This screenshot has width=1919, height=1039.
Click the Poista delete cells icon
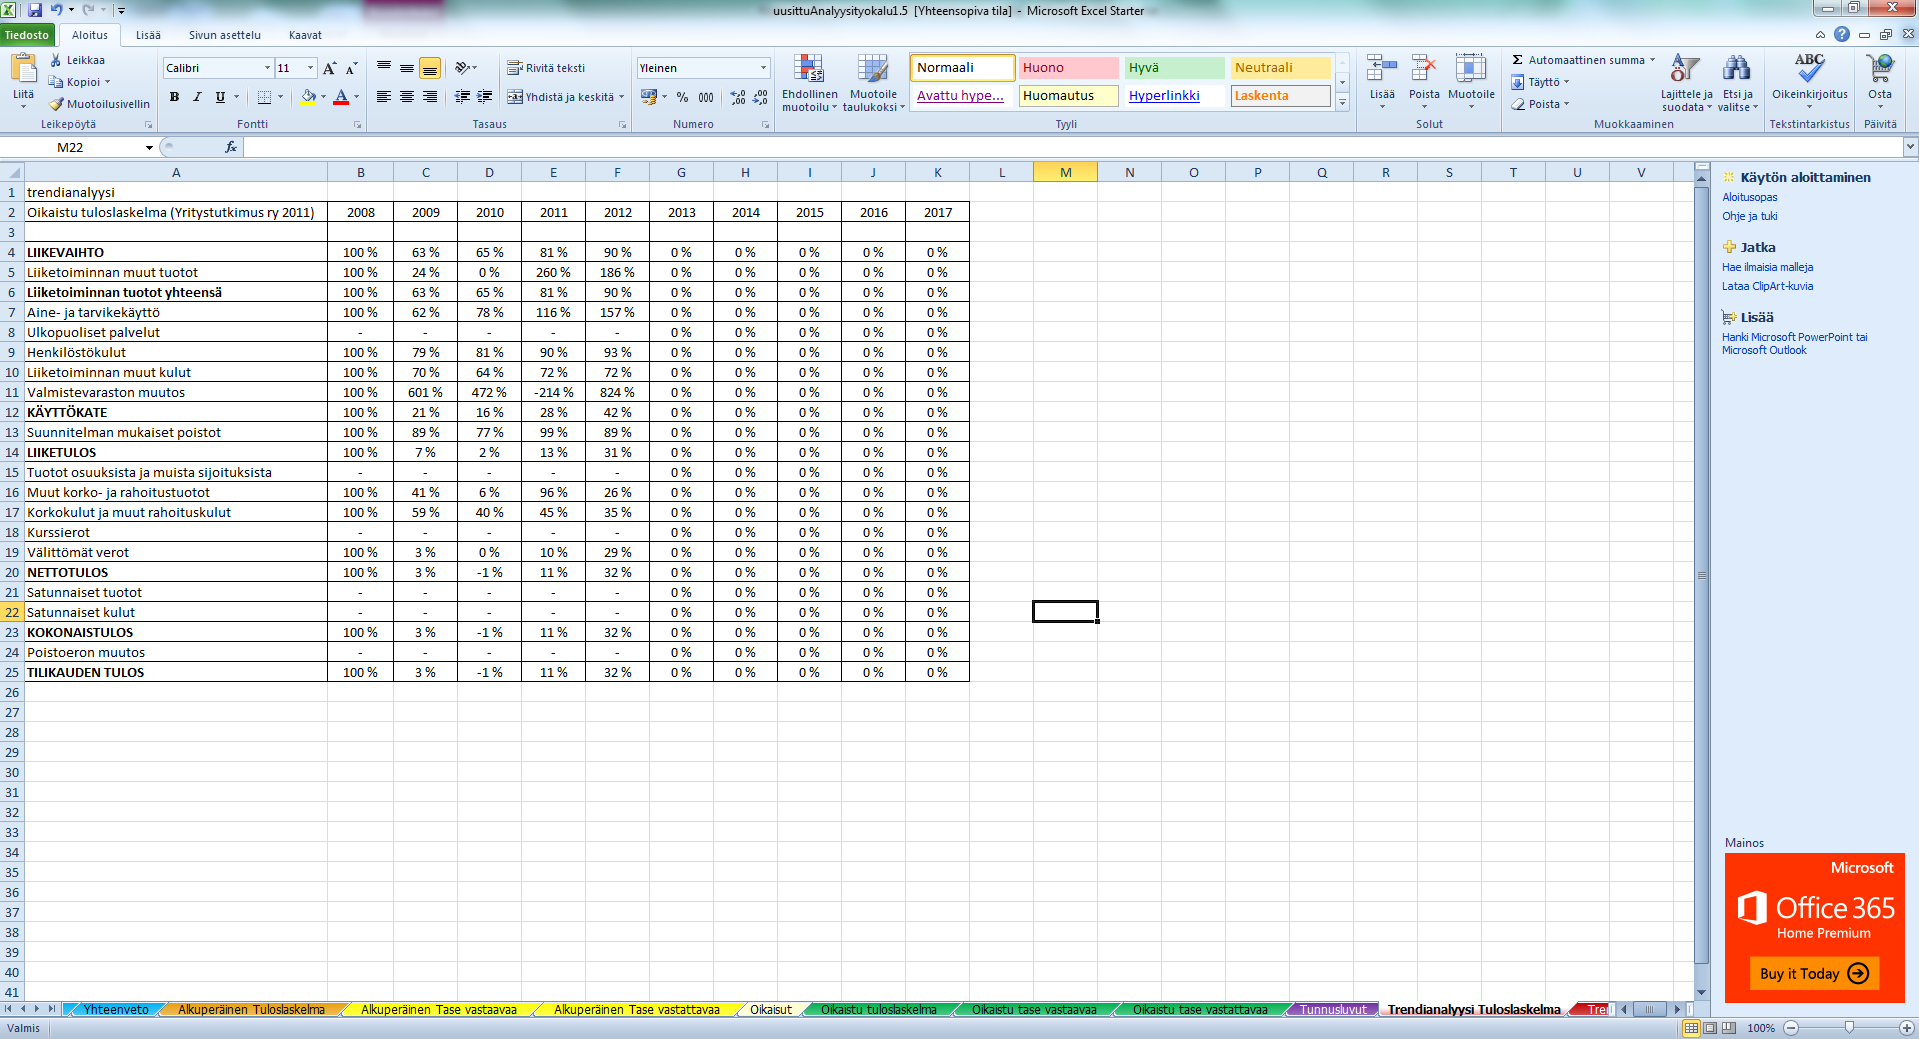click(x=1424, y=70)
